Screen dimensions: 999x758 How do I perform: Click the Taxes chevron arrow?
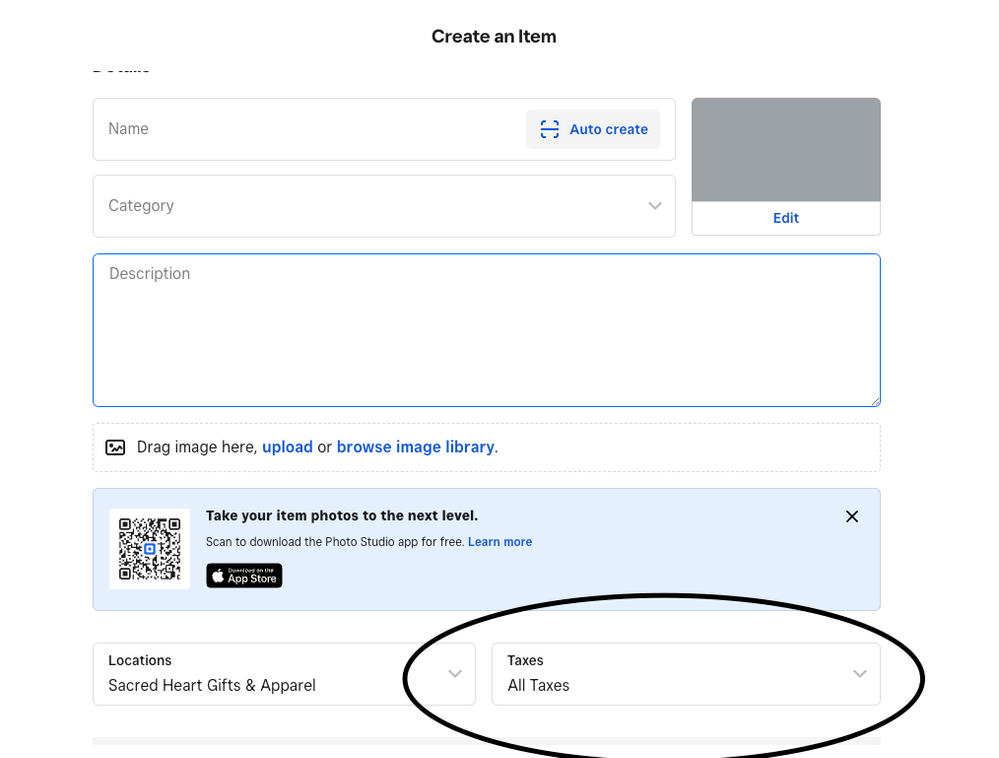(x=859, y=674)
